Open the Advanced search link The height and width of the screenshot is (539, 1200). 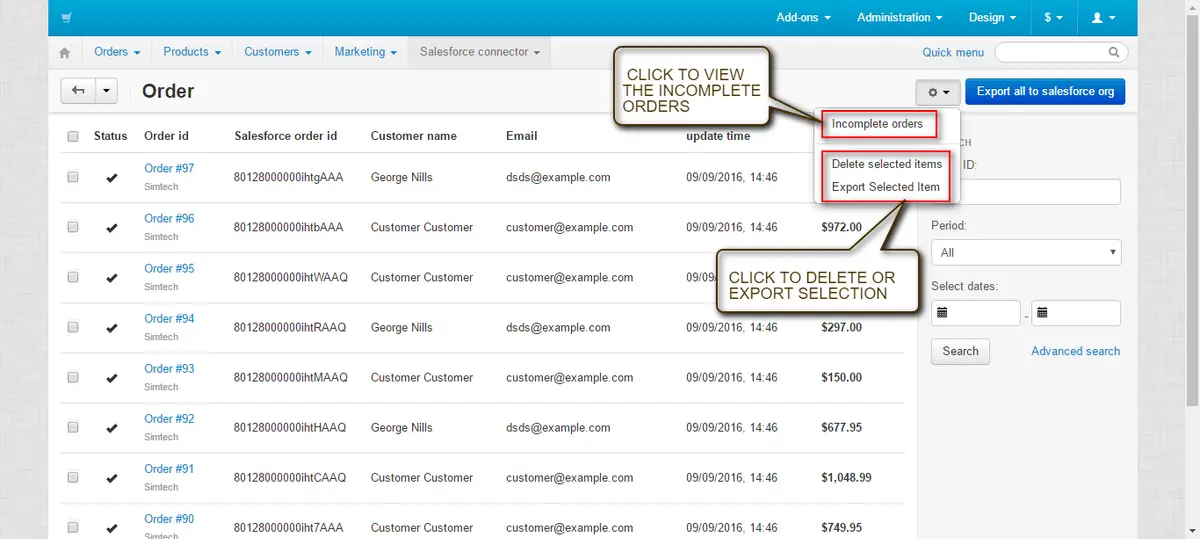click(x=1075, y=351)
